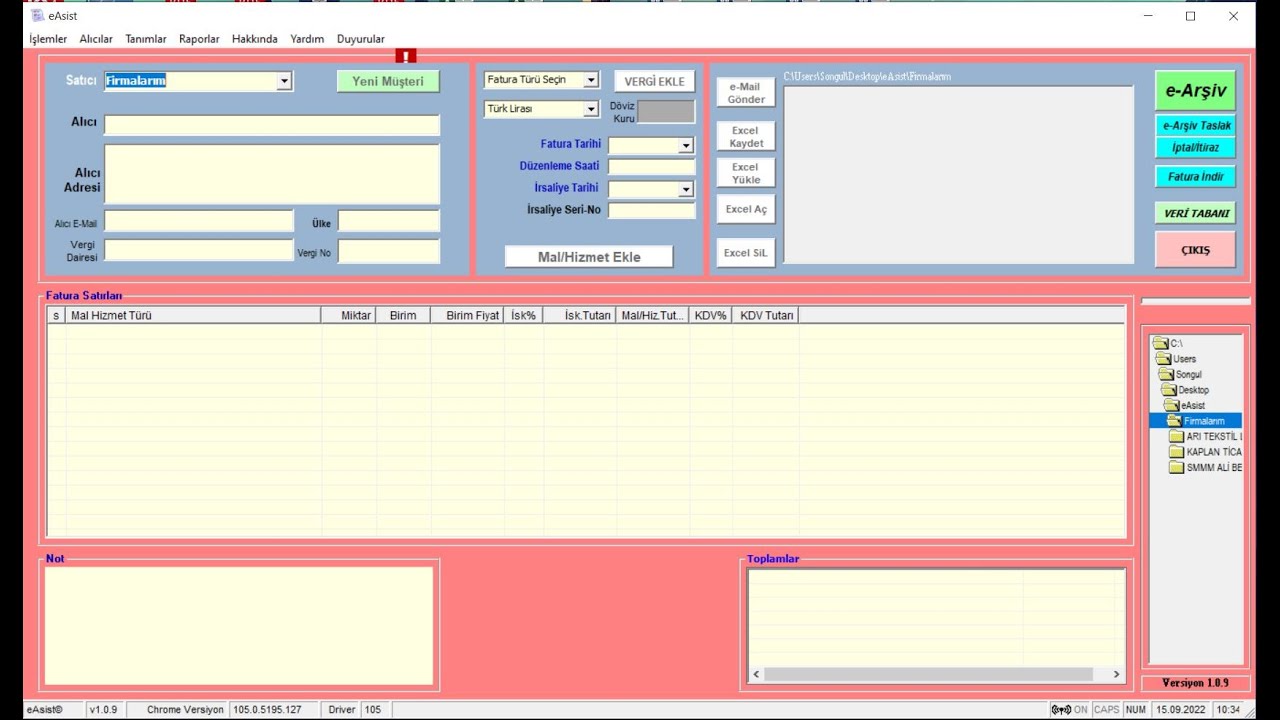Click the Alıcı Adresi text area
The height and width of the screenshot is (720, 1280).
[272, 174]
